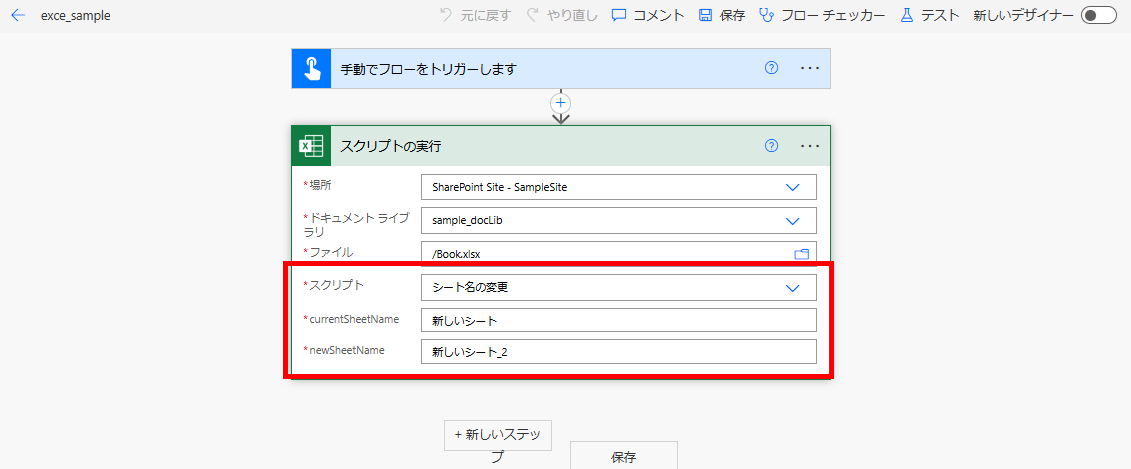The height and width of the screenshot is (469, 1131).
Task: Click コメント in the top toolbar
Action: click(648, 15)
